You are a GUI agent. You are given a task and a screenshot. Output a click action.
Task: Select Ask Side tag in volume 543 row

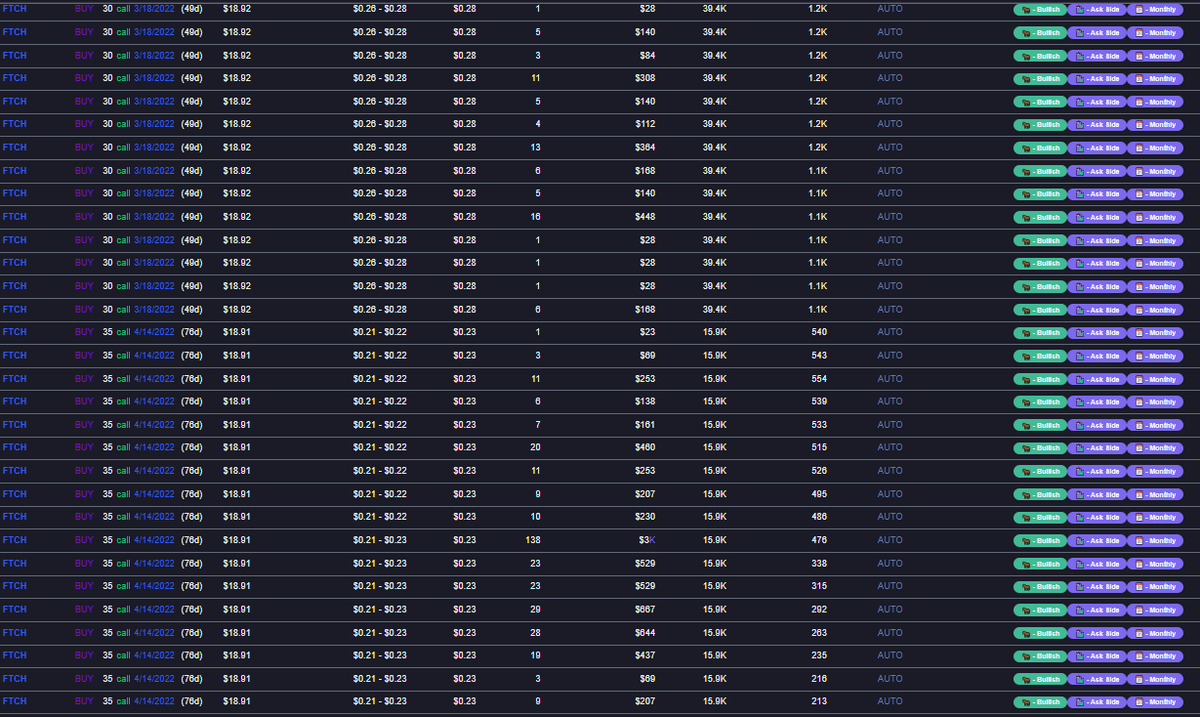(1097, 356)
